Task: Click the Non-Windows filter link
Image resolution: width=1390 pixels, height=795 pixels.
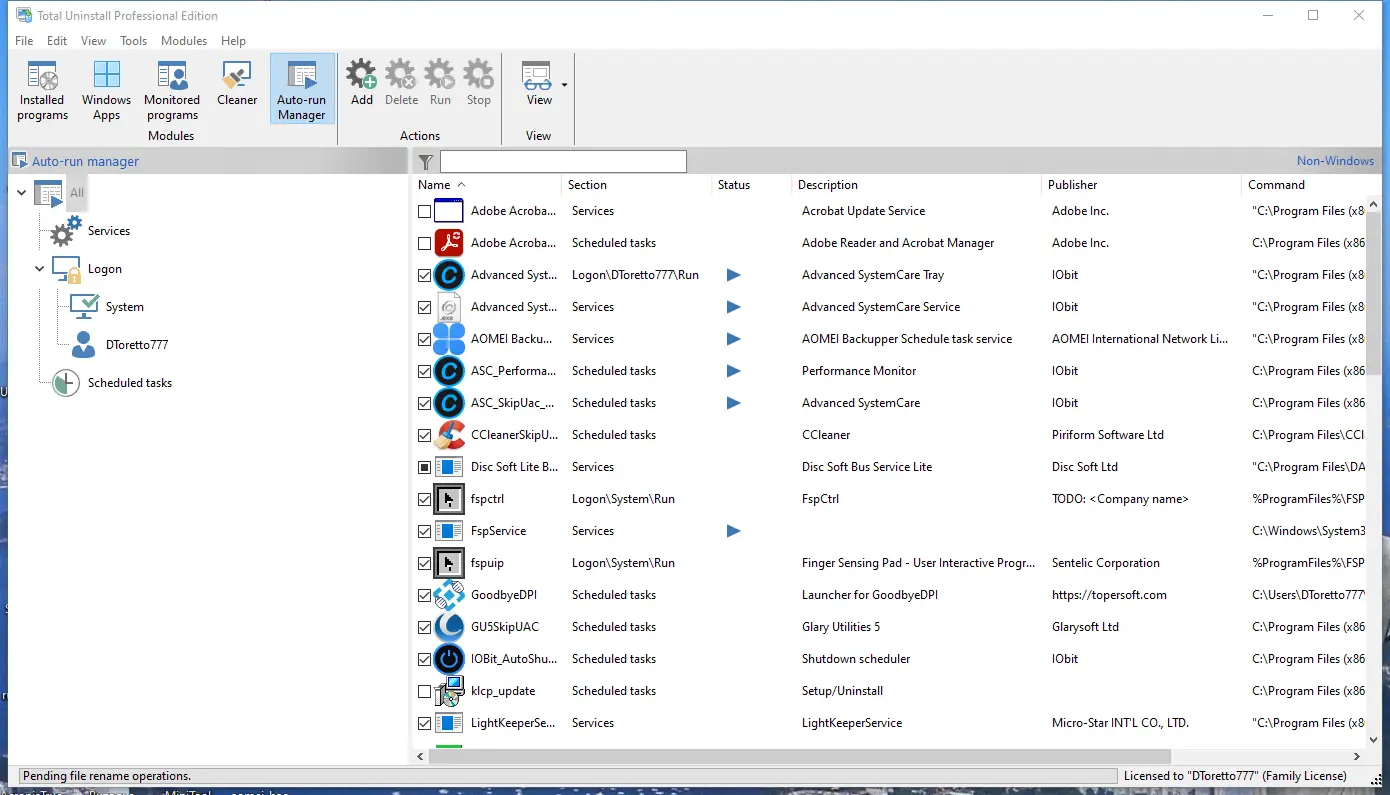Action: [x=1335, y=161]
